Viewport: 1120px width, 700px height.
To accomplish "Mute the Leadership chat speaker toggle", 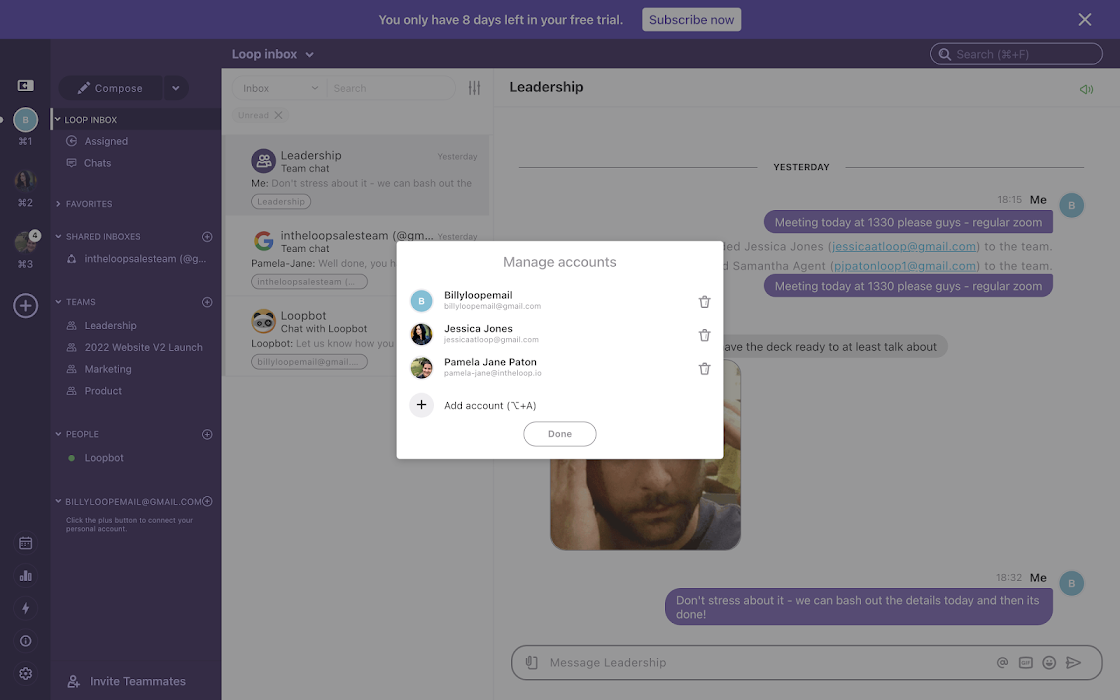I will pyautogui.click(x=1086, y=88).
